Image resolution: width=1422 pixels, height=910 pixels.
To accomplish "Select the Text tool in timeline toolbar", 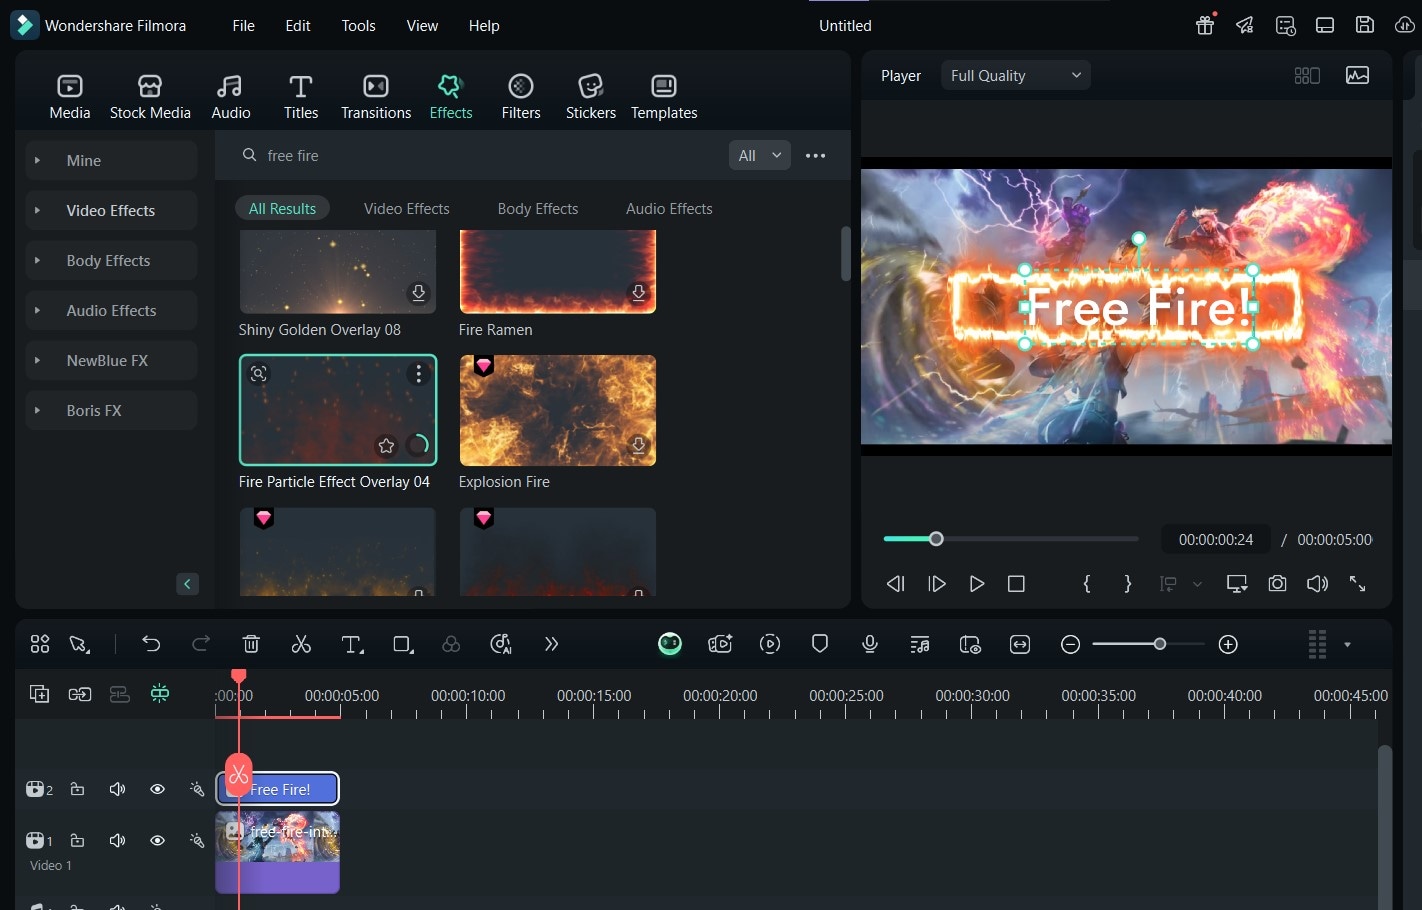I will 352,645.
